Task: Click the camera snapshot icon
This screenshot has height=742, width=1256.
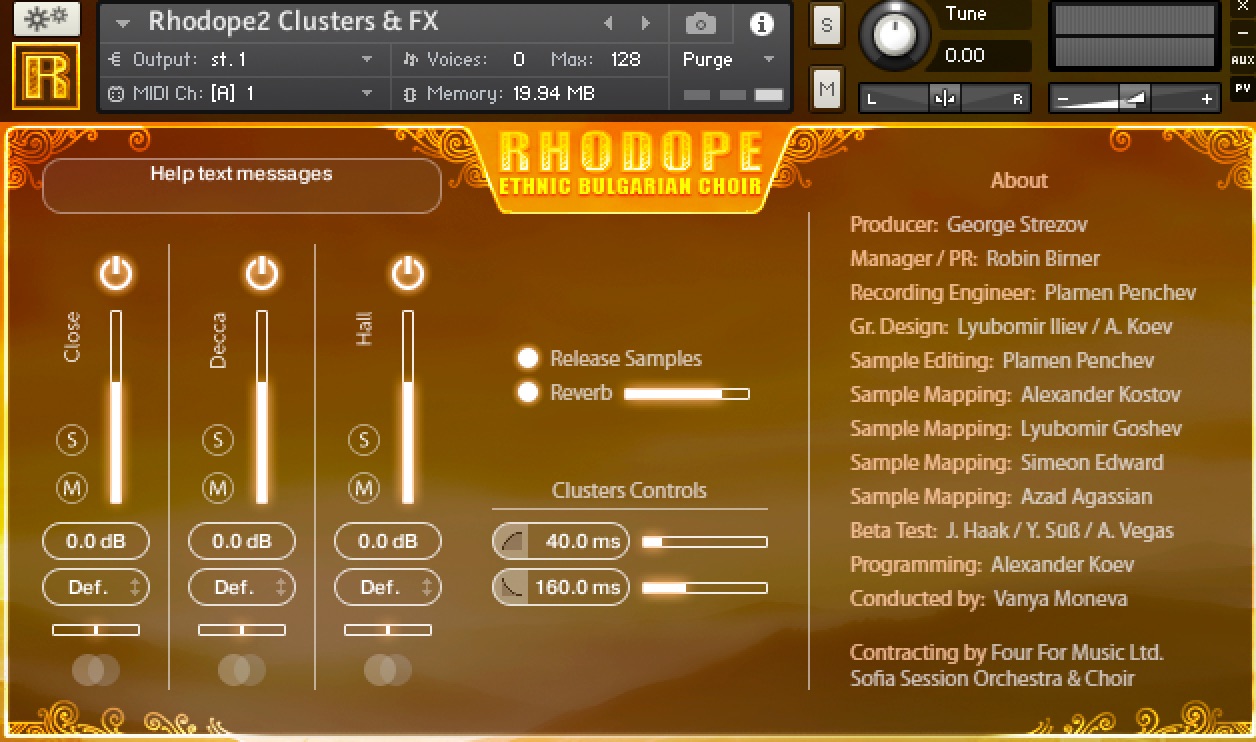Action: pos(701,24)
